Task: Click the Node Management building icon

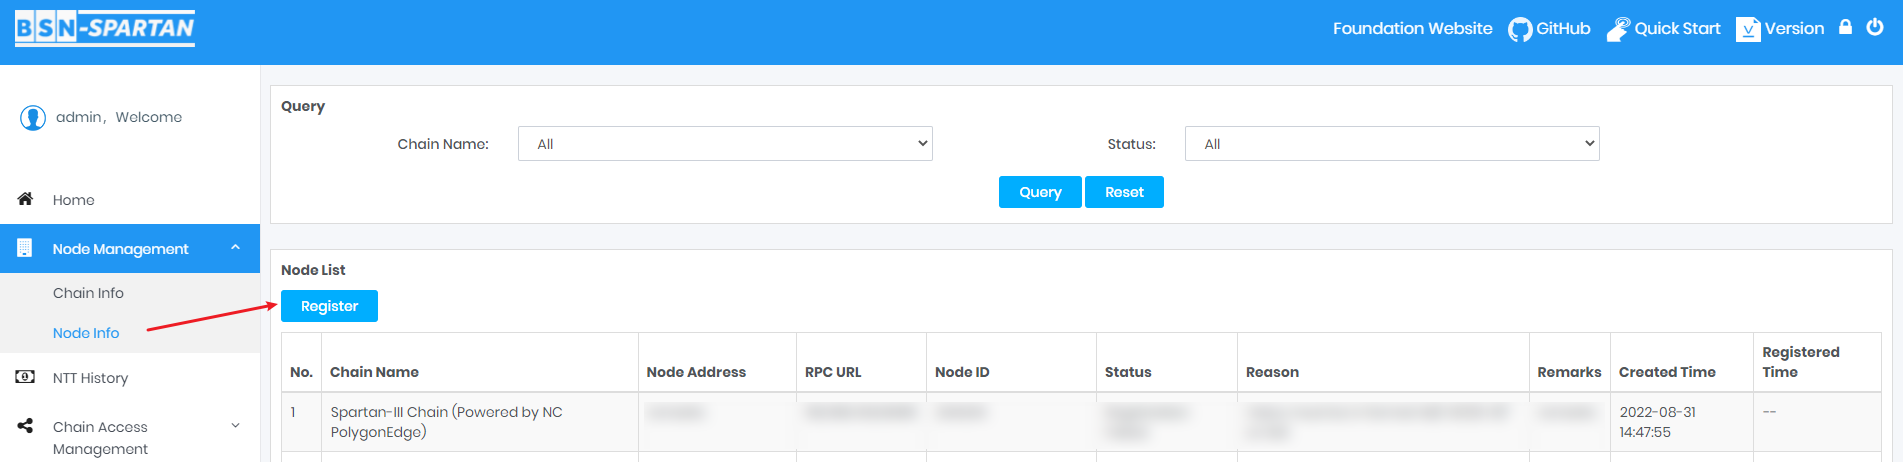Action: tap(25, 248)
